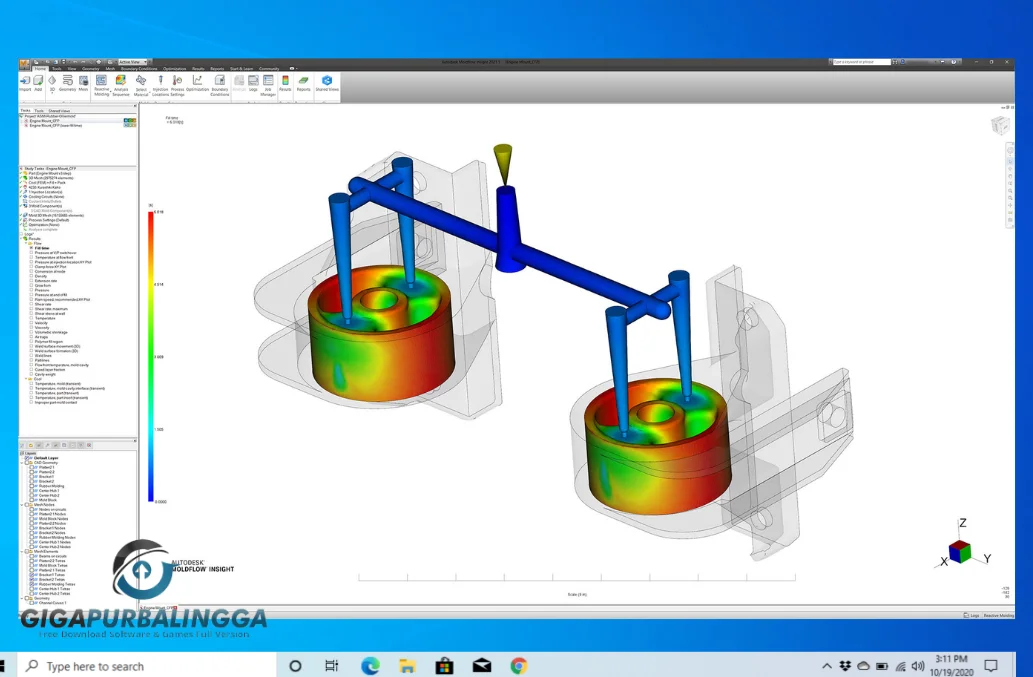Check the Temperature at flow front result
Viewport: 1033px width, 677px height.
pyautogui.click(x=31, y=257)
